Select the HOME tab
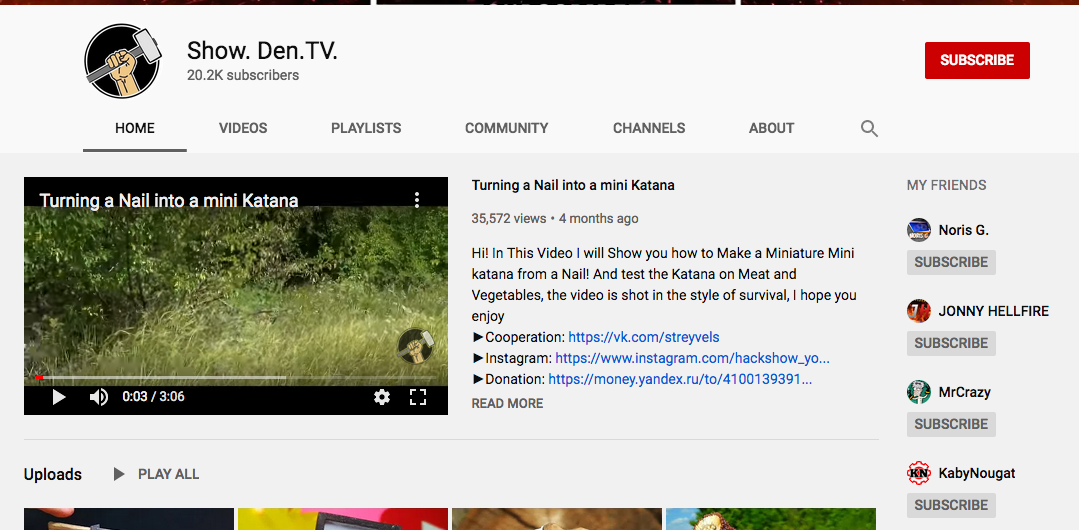This screenshot has height=530, width=1079. 135,129
